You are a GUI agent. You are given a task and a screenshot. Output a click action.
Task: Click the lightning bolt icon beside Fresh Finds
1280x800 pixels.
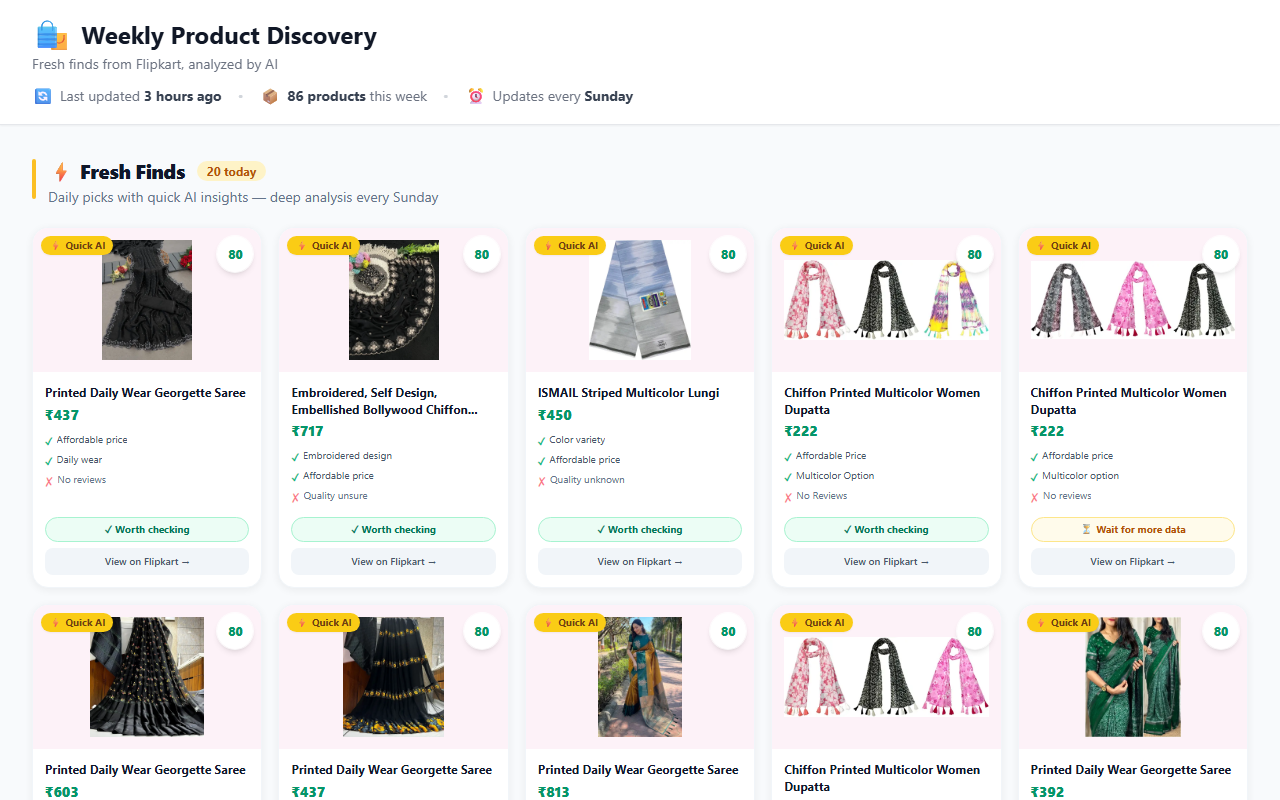(61, 172)
